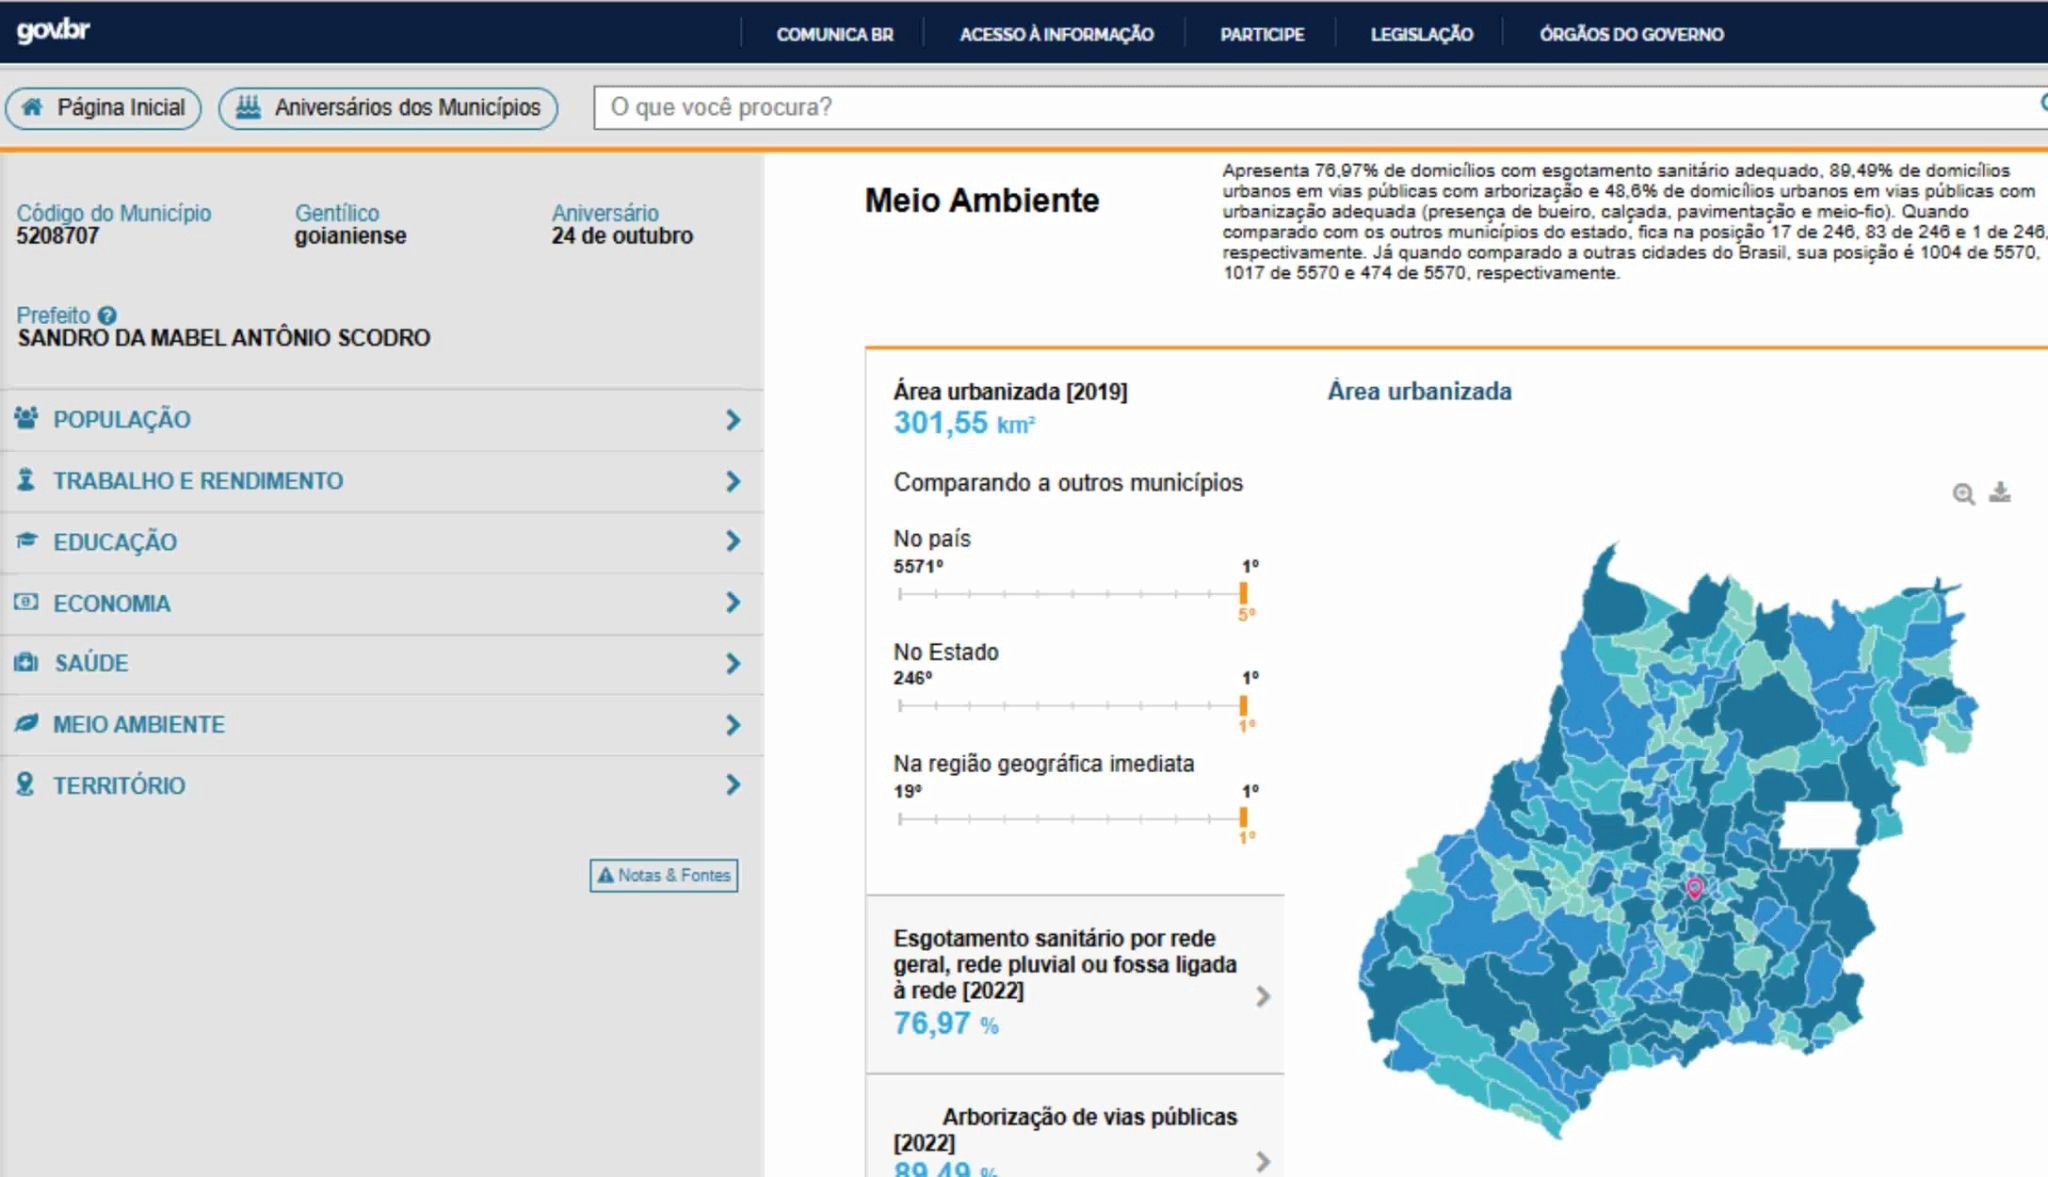
Task: Click the Meio Ambiente heading
Action: [982, 200]
